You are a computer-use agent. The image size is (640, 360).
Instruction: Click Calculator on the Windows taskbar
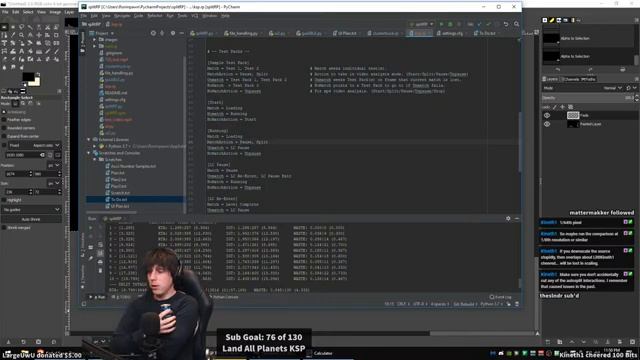[x=319, y=353]
